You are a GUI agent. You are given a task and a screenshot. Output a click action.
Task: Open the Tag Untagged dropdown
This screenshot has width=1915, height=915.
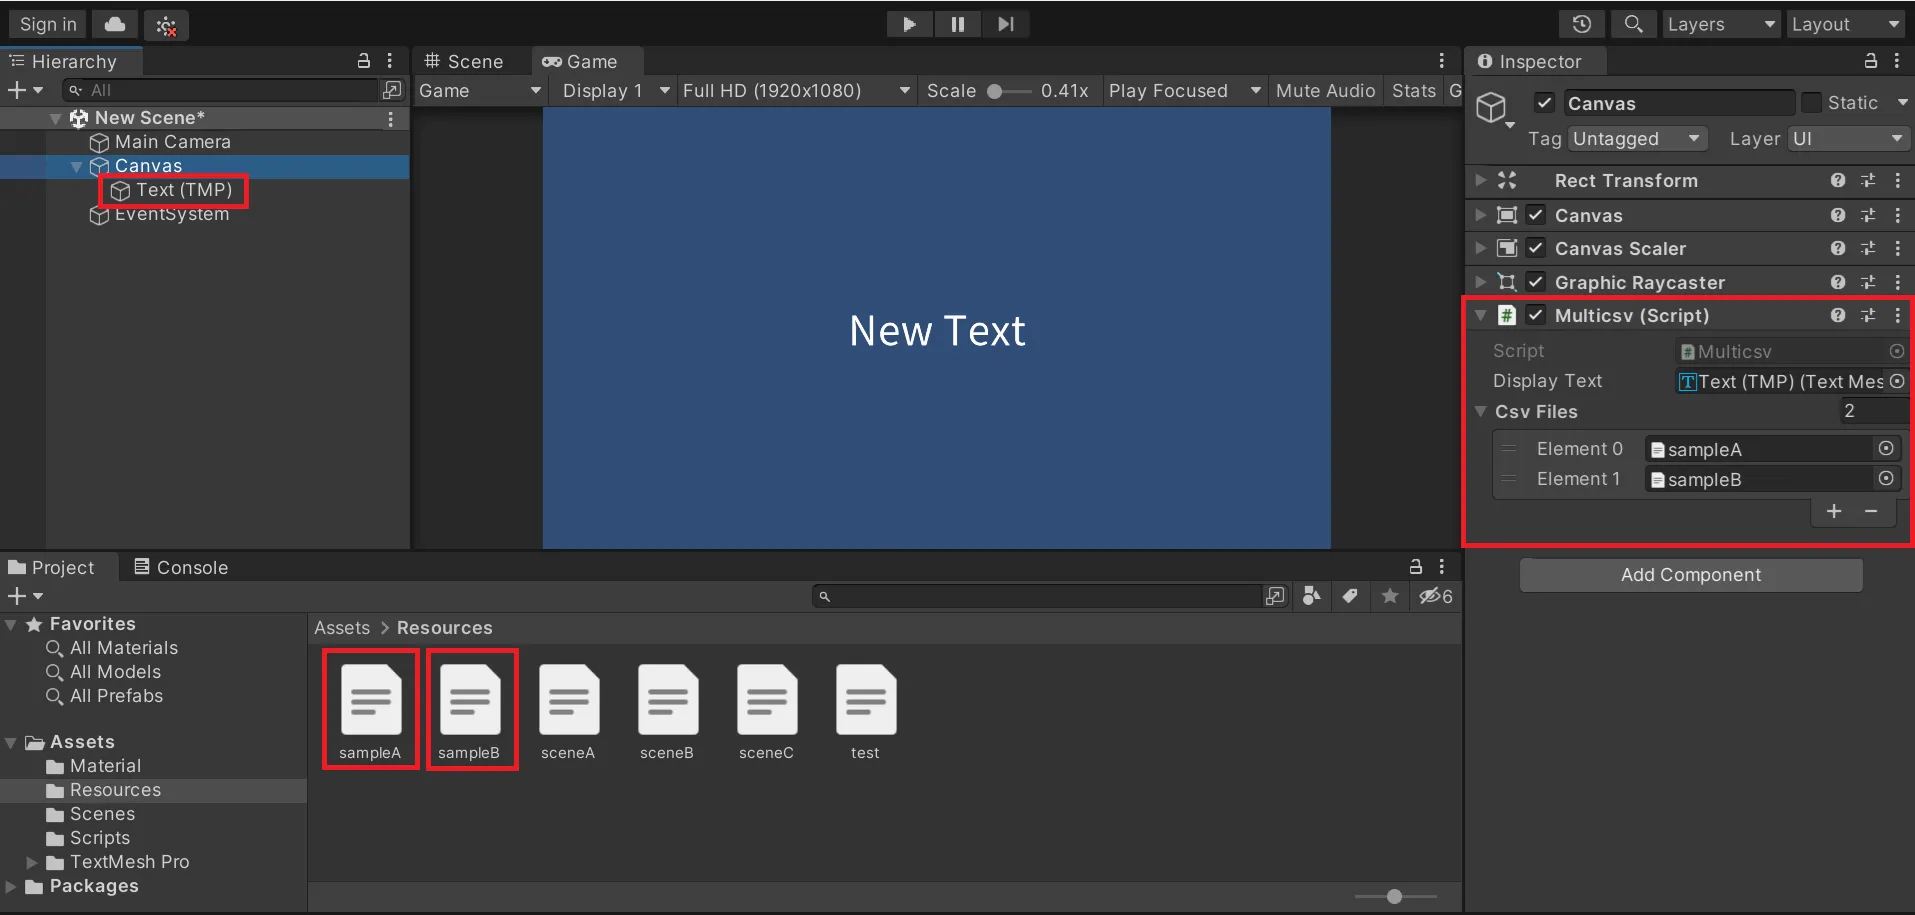point(1636,139)
